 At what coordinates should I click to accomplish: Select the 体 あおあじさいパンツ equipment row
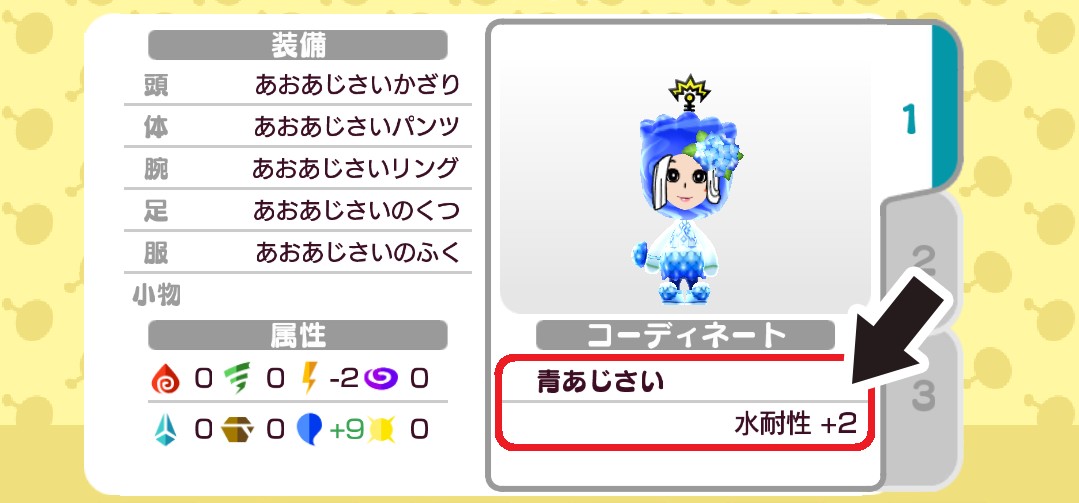298,127
